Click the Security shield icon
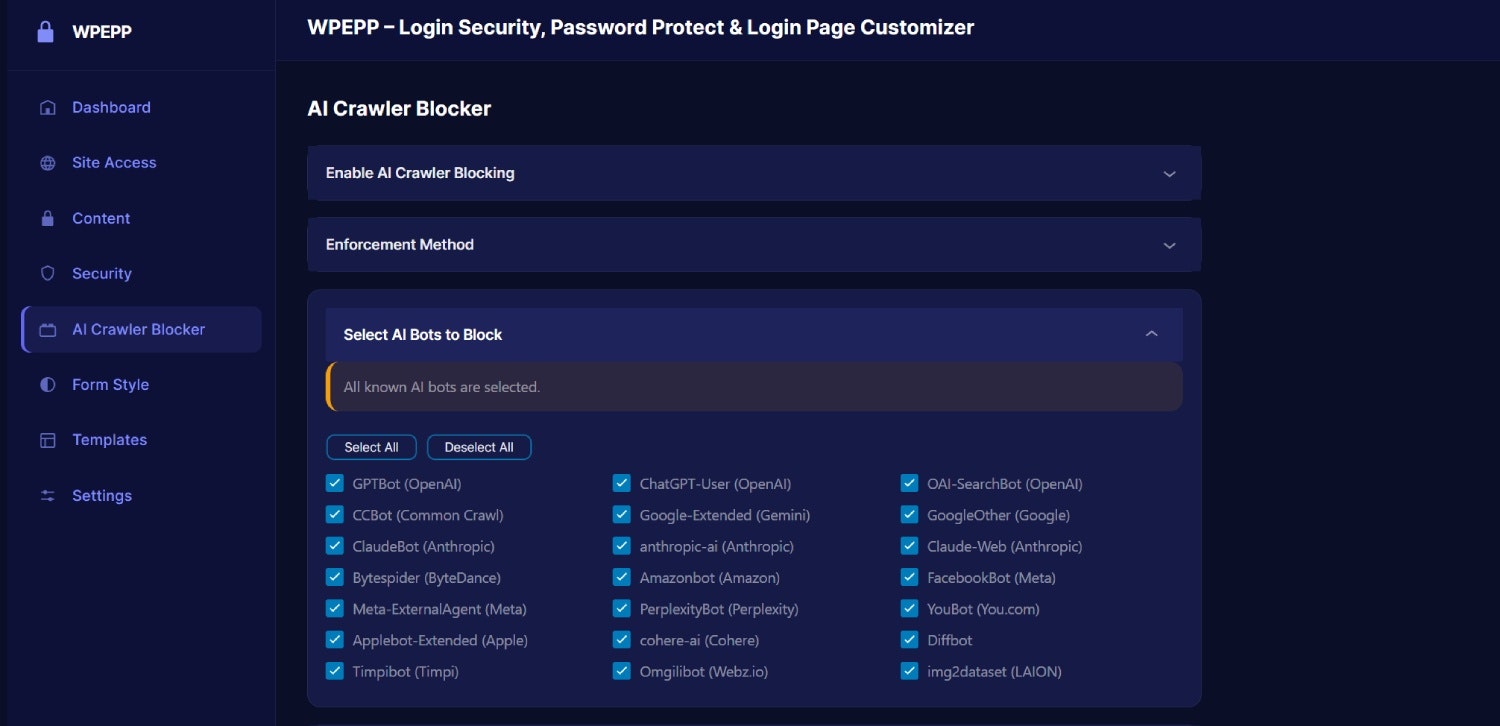Image resolution: width=1500 pixels, height=726 pixels. click(x=47, y=274)
